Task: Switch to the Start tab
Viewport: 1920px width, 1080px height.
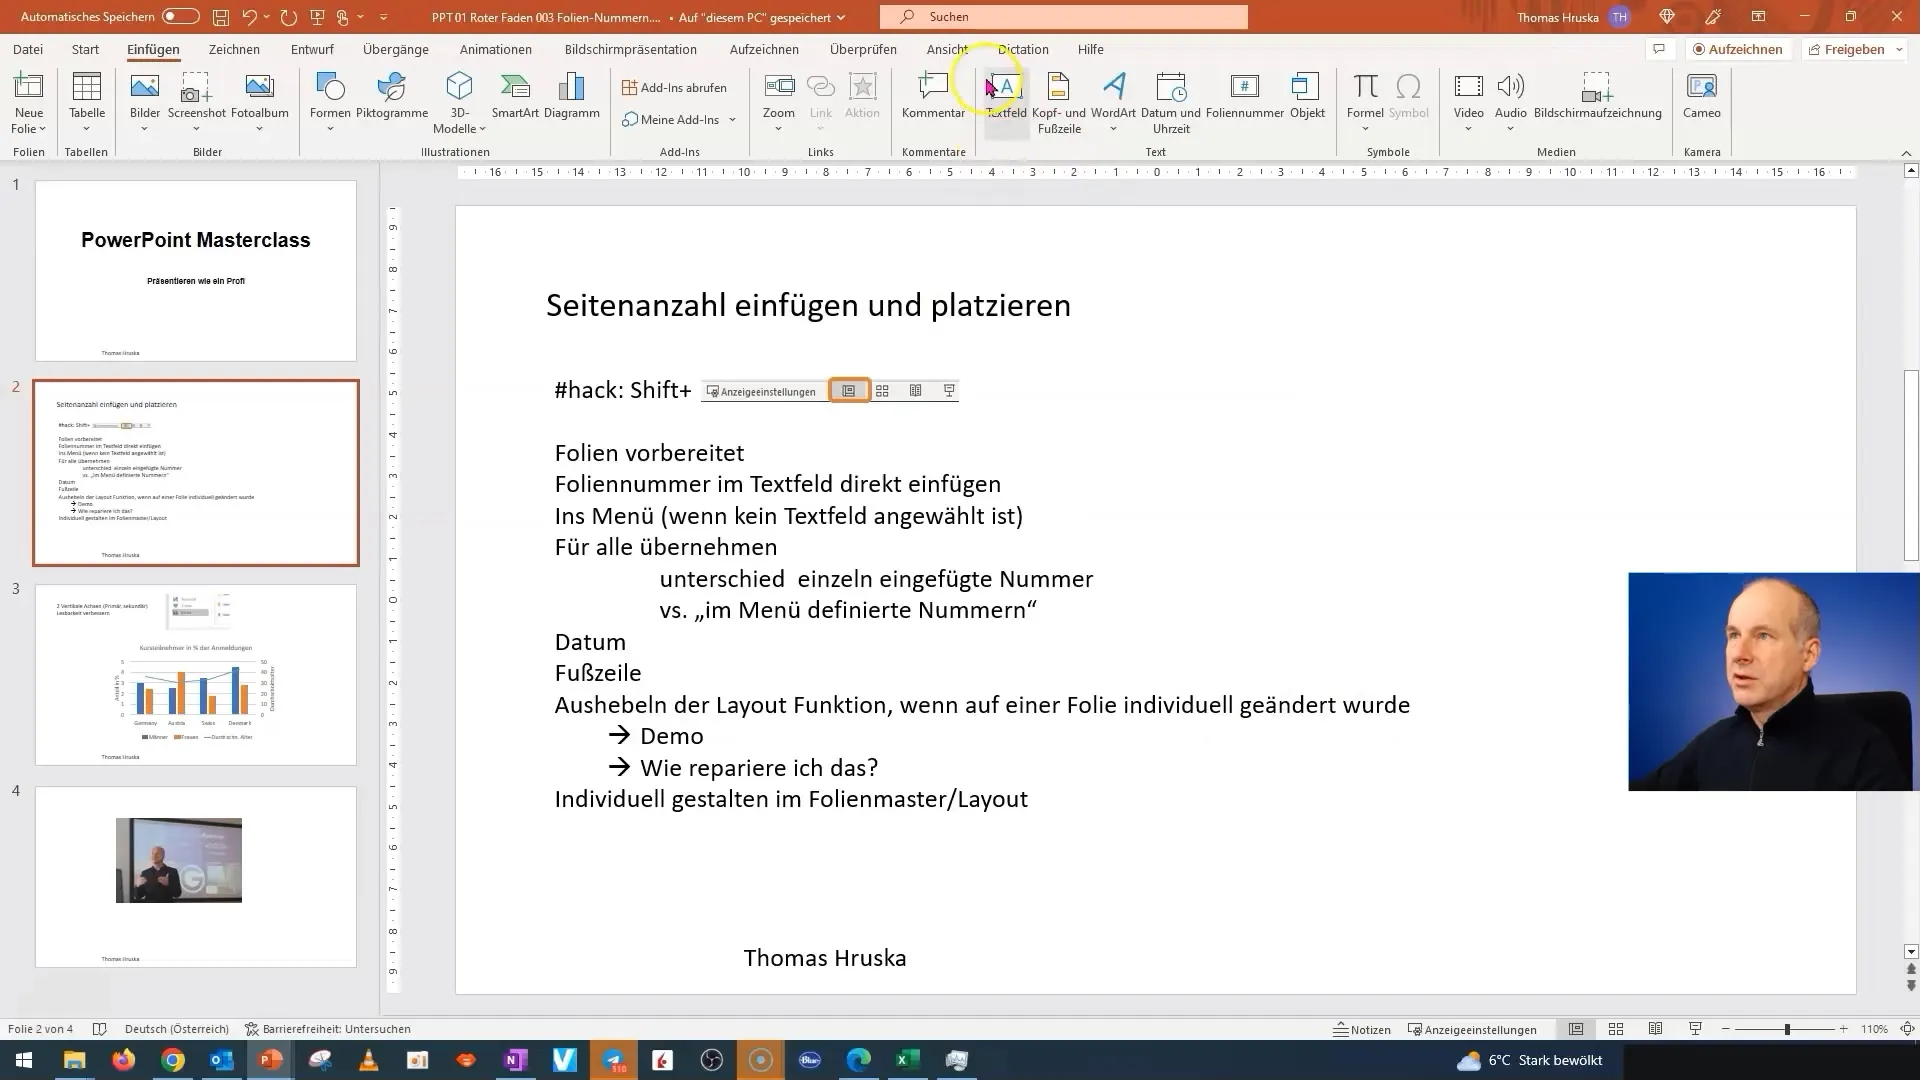Action: click(x=85, y=49)
